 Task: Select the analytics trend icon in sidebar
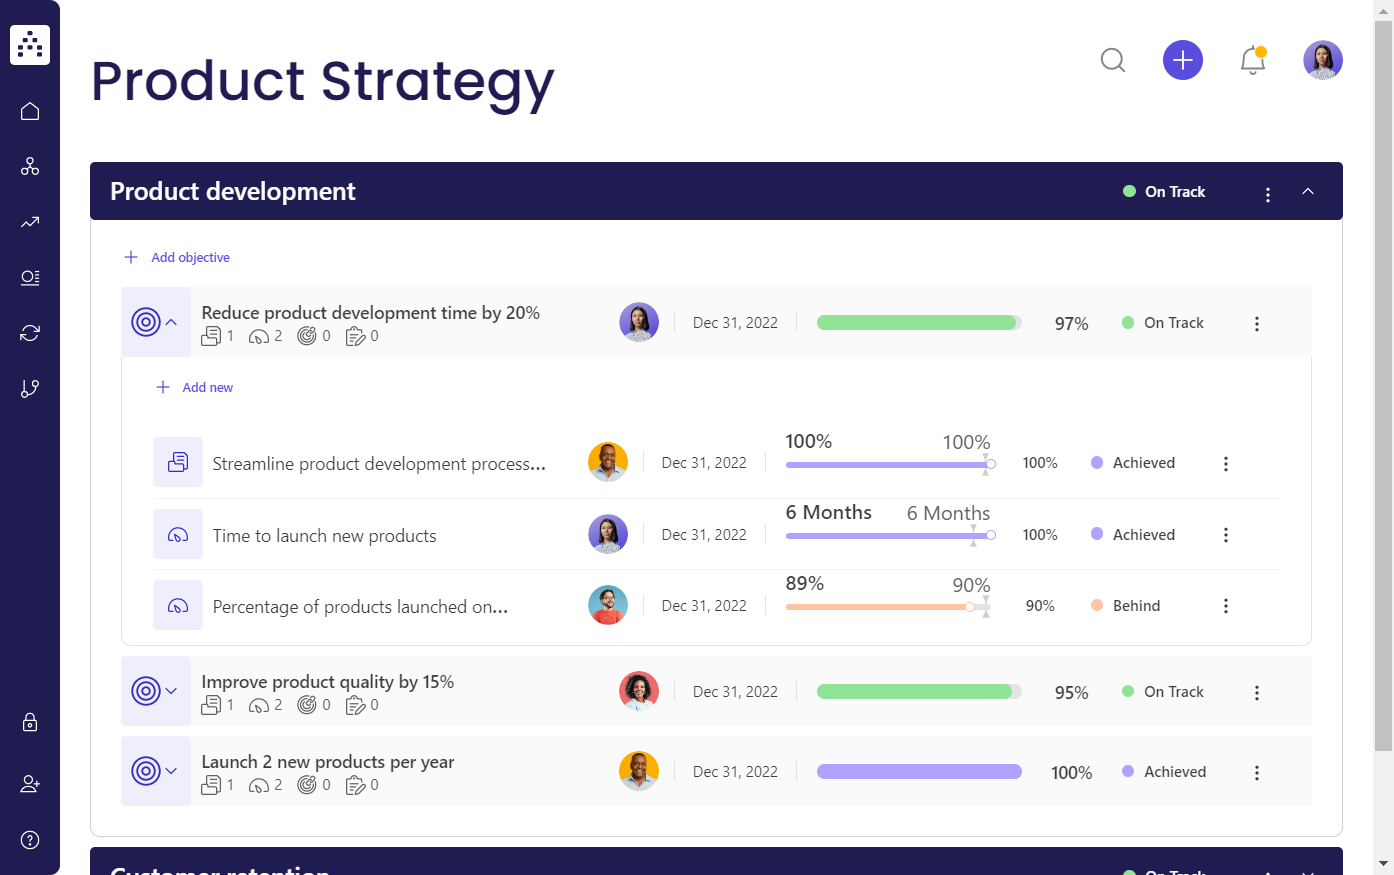[x=30, y=222]
